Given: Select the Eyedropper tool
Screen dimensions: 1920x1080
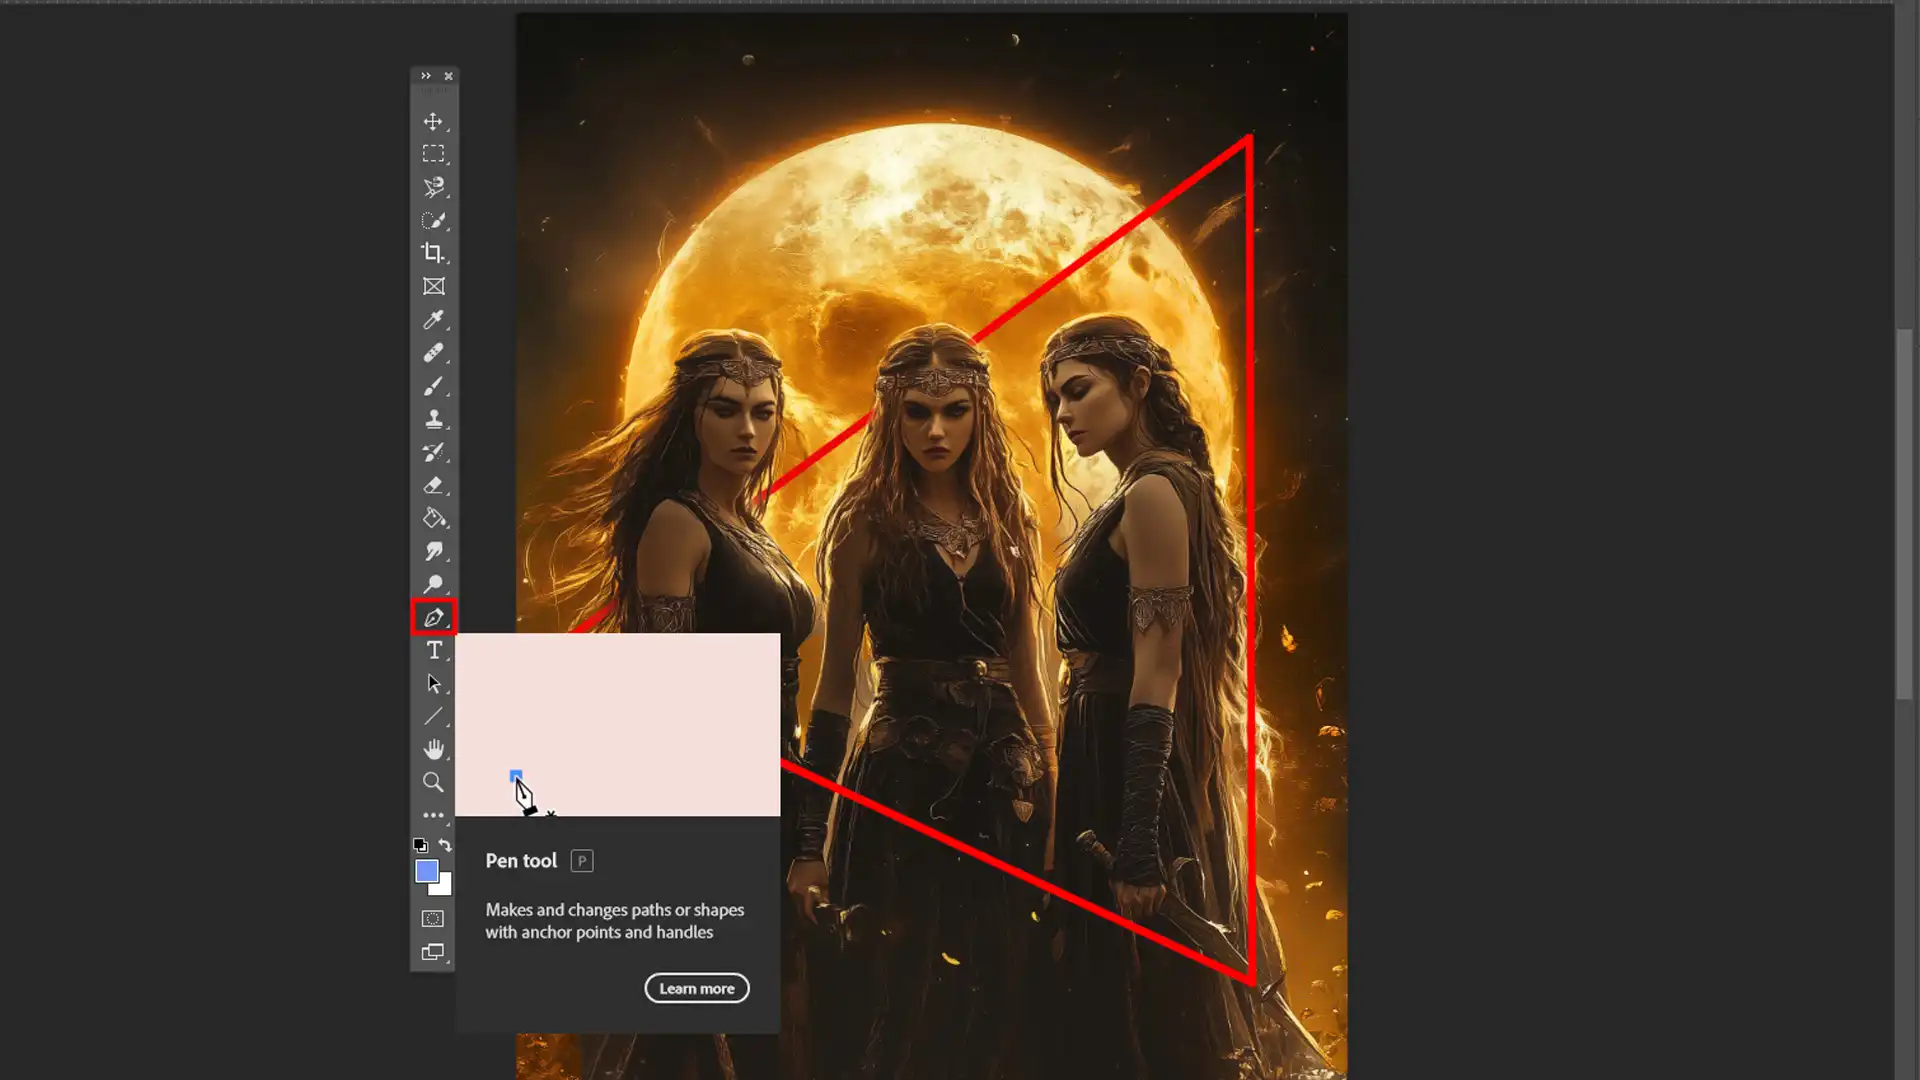Looking at the screenshot, I should [x=433, y=319].
